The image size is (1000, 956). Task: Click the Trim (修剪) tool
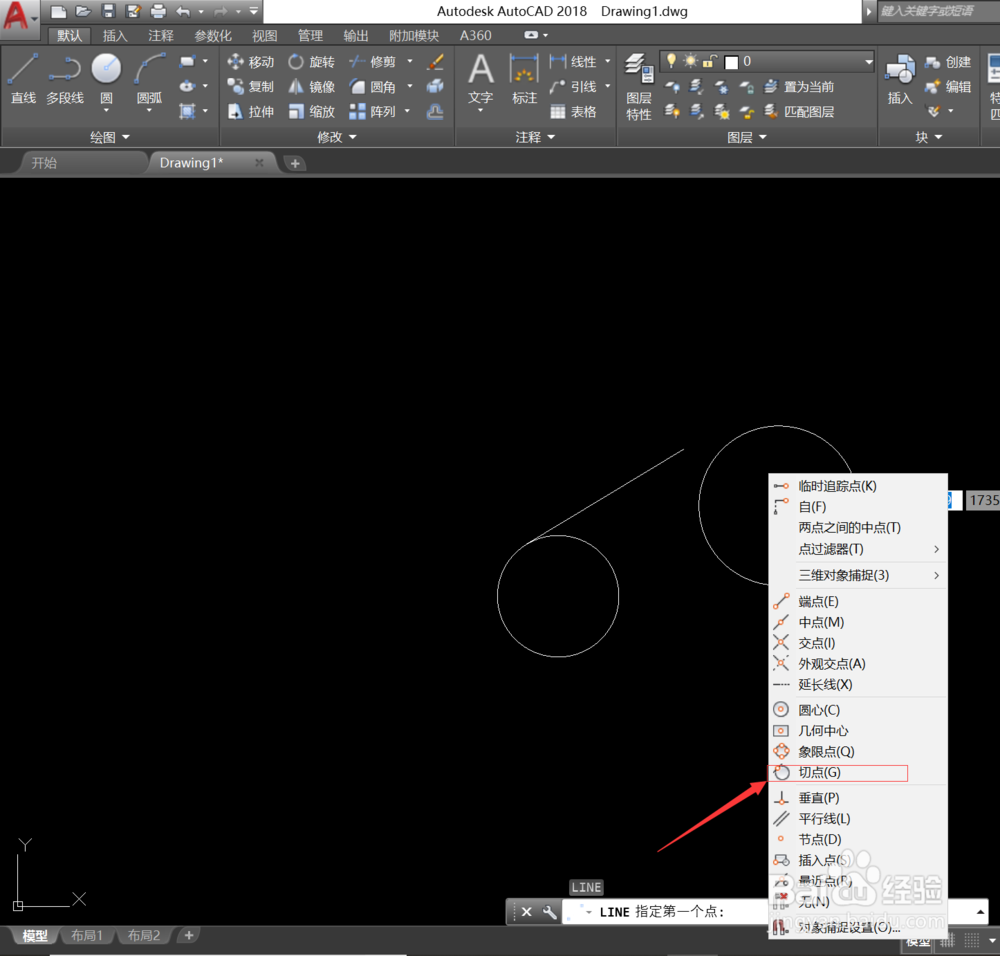coord(372,61)
